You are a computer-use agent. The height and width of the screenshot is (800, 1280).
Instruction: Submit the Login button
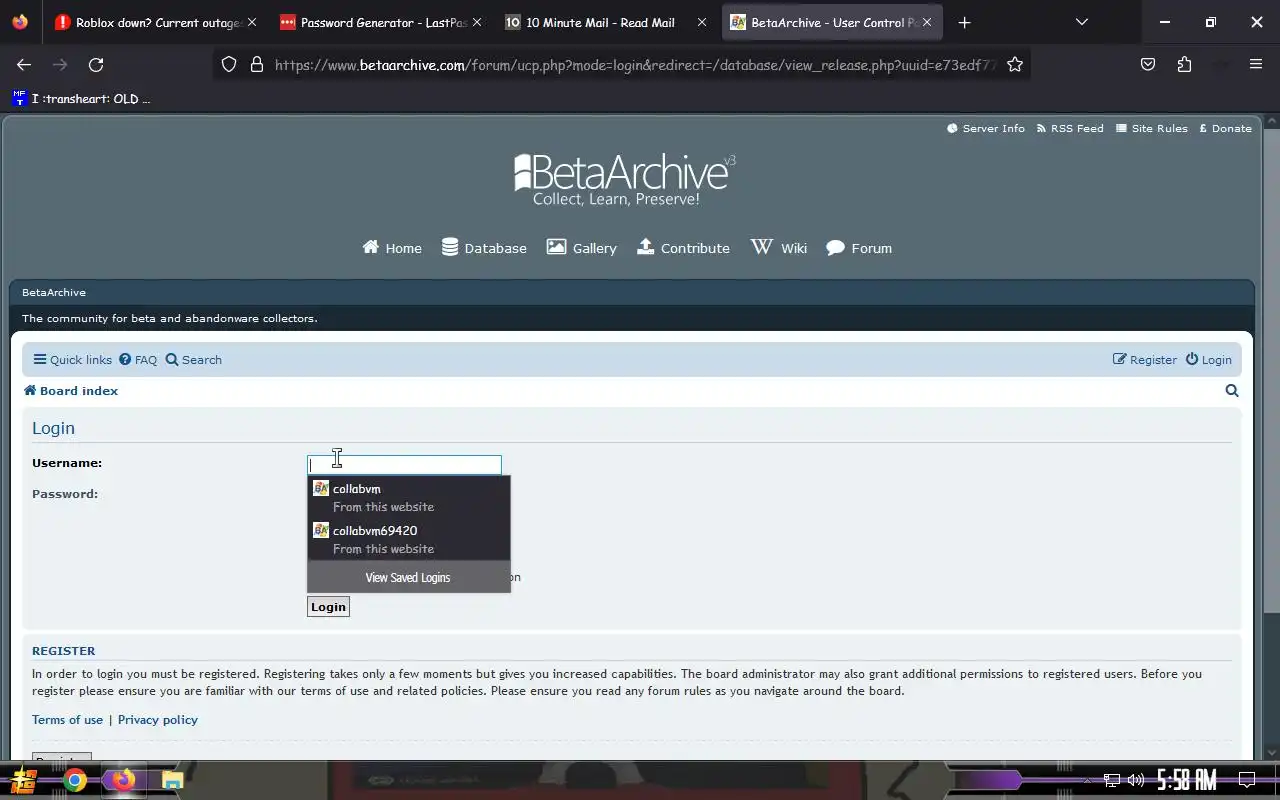tap(328, 607)
